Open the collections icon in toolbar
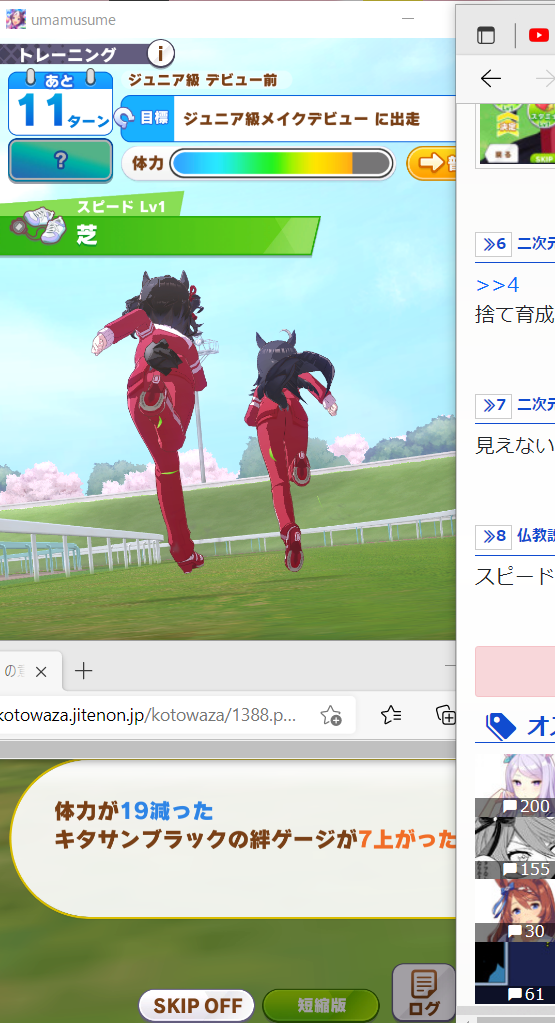555x1023 pixels. coord(446,715)
